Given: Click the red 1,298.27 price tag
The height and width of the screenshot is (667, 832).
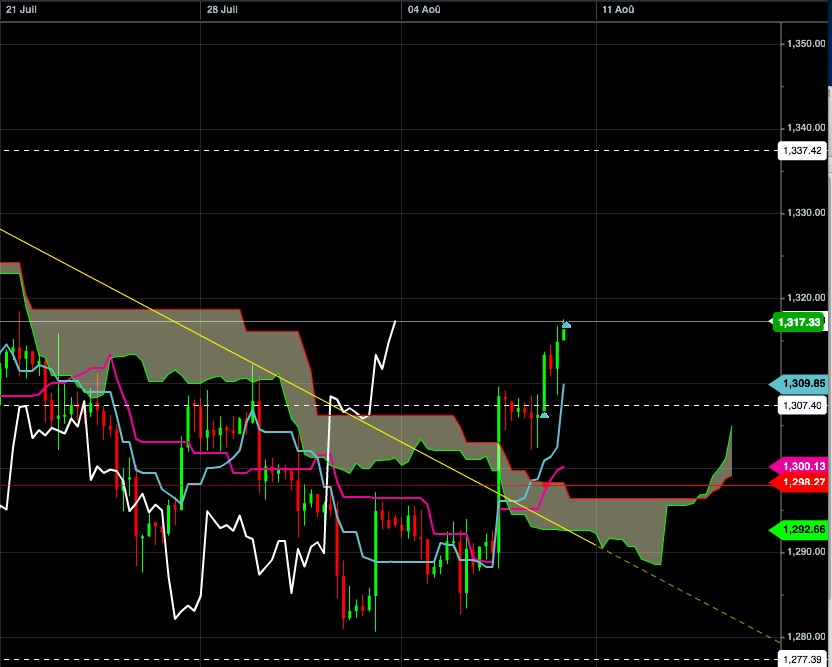Looking at the screenshot, I should click(800, 482).
